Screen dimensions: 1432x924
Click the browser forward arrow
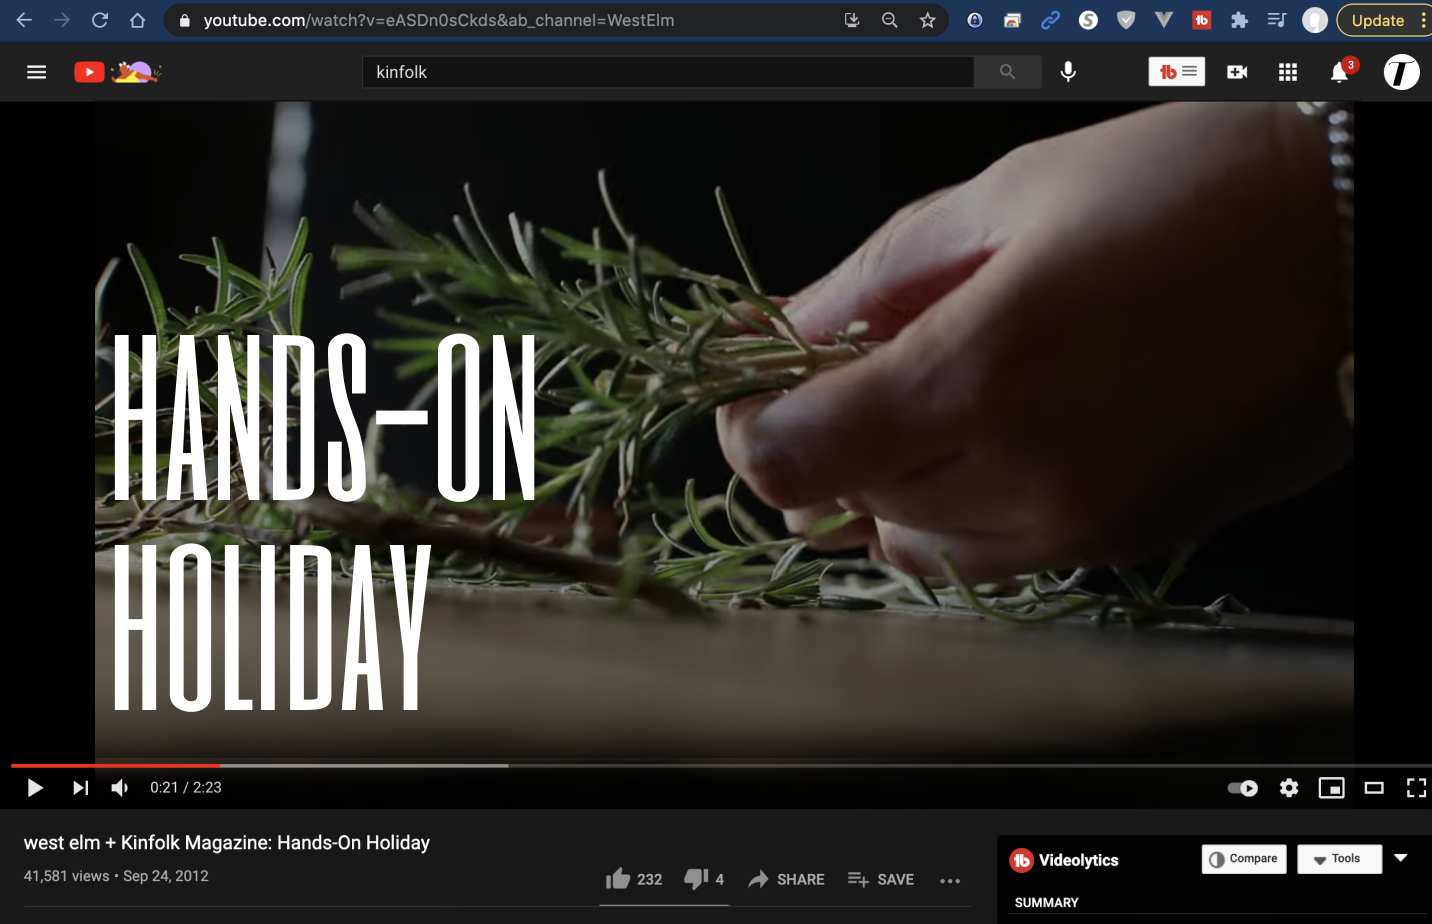tap(62, 20)
